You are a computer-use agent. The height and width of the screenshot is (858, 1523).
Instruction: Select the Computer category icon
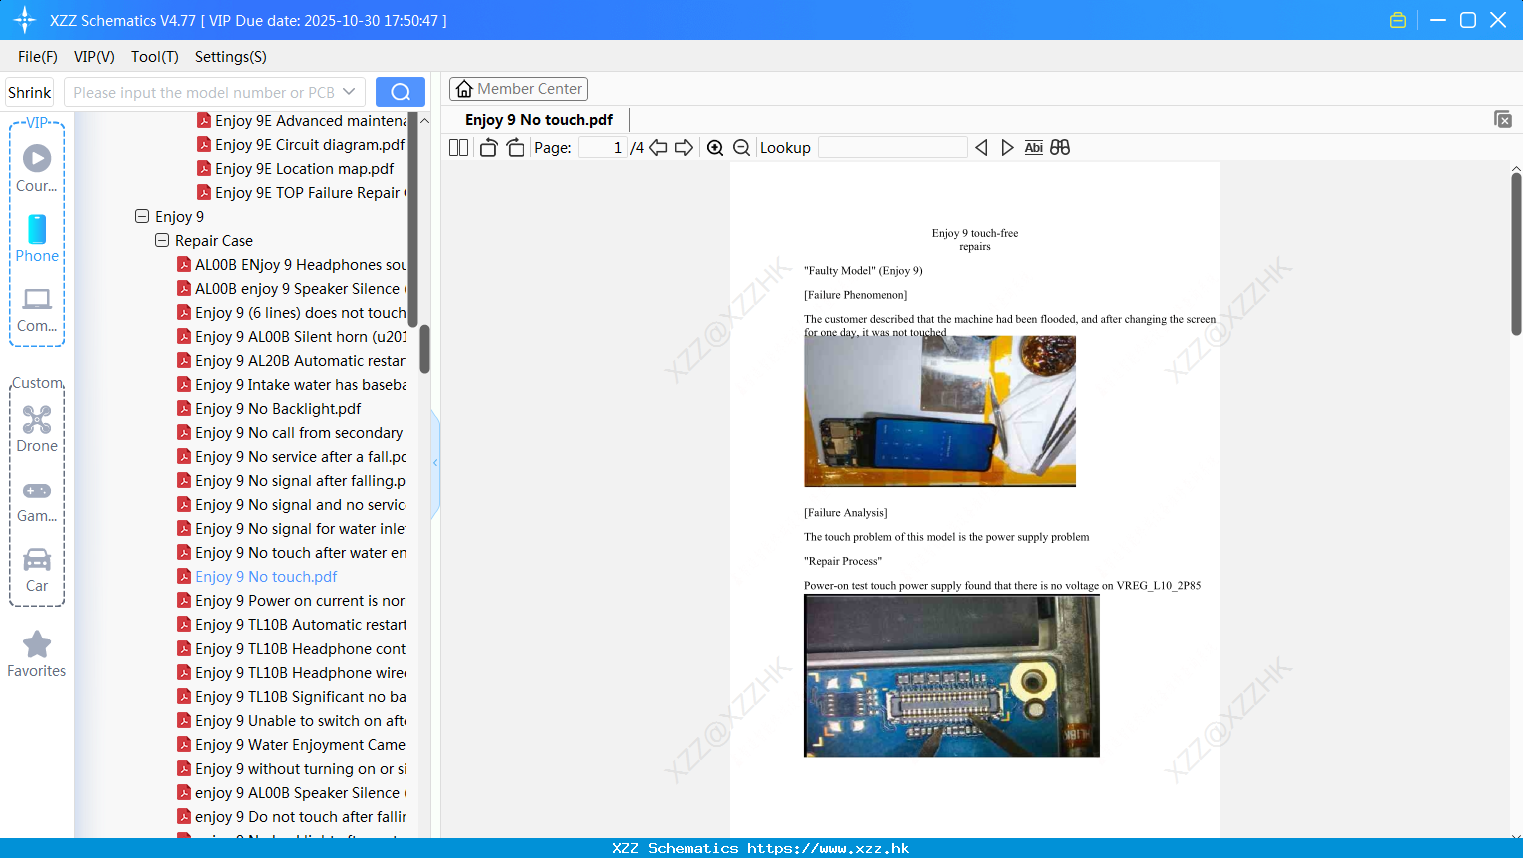[x=37, y=309]
